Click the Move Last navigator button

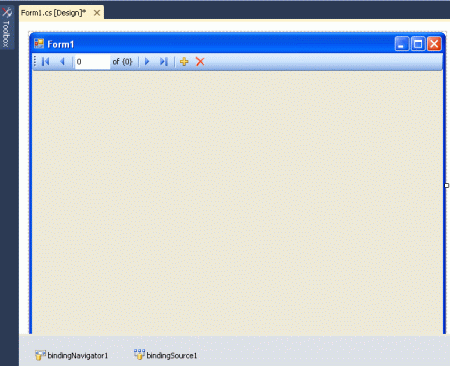coord(164,62)
